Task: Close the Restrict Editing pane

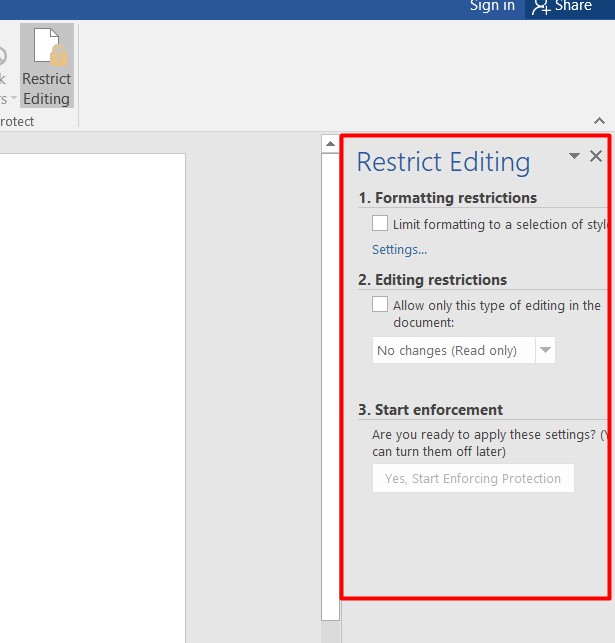Action: click(x=596, y=156)
